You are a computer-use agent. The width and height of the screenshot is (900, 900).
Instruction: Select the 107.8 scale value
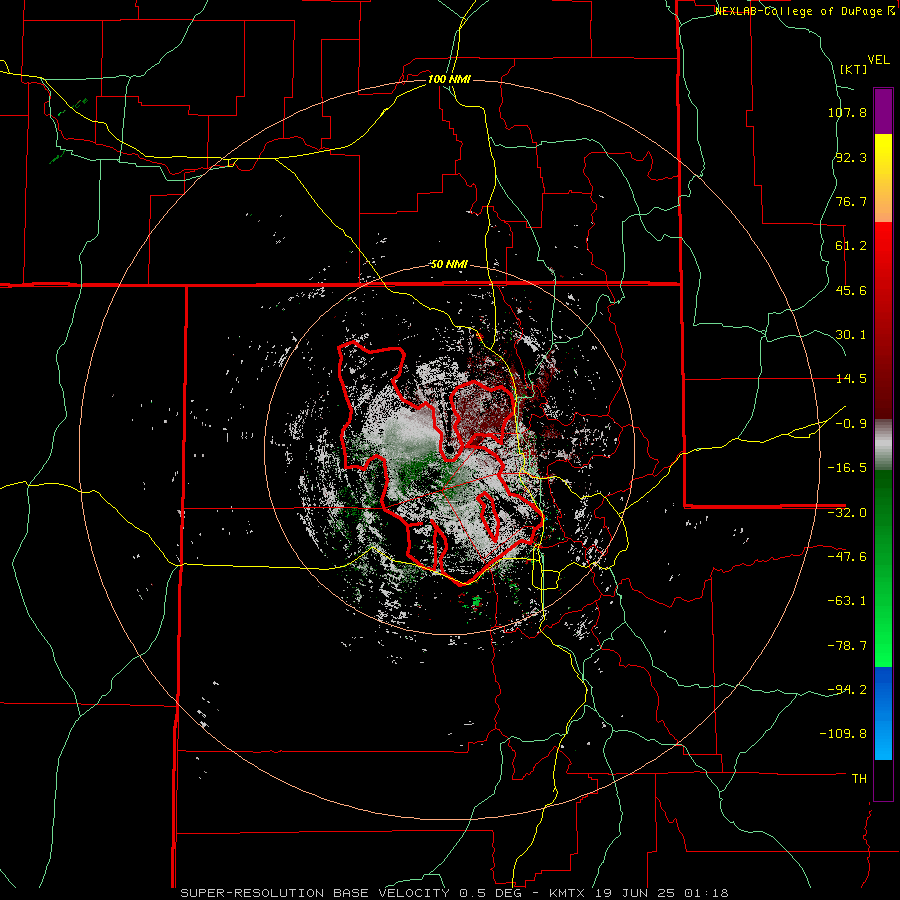coord(847,112)
